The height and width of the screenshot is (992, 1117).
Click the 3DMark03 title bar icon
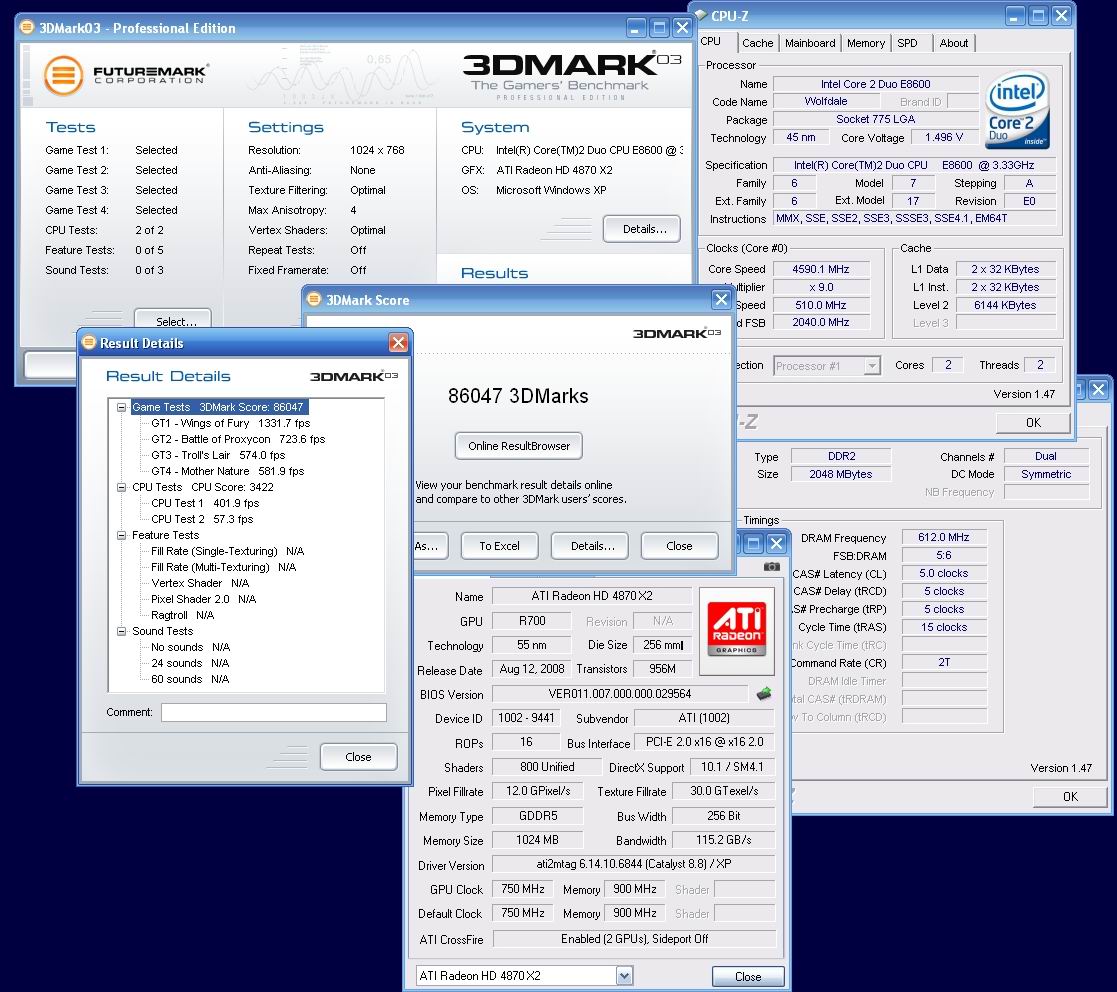point(27,27)
